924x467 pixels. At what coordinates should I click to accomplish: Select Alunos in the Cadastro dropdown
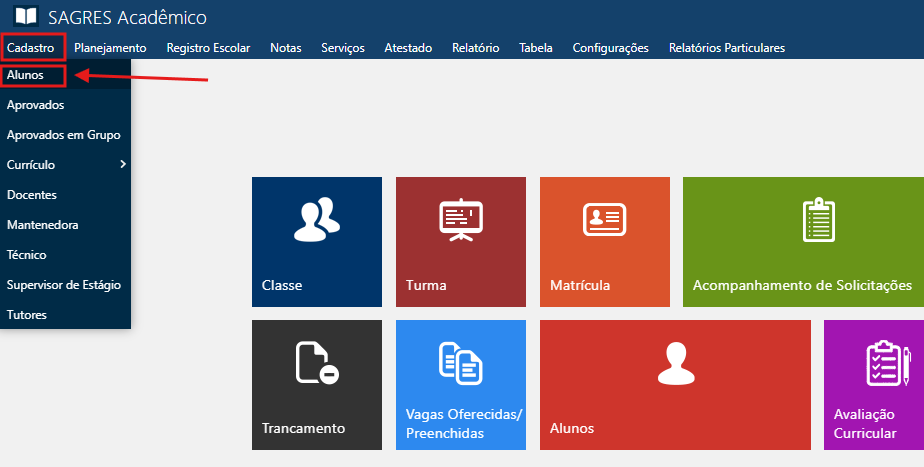pyautogui.click(x=25, y=75)
